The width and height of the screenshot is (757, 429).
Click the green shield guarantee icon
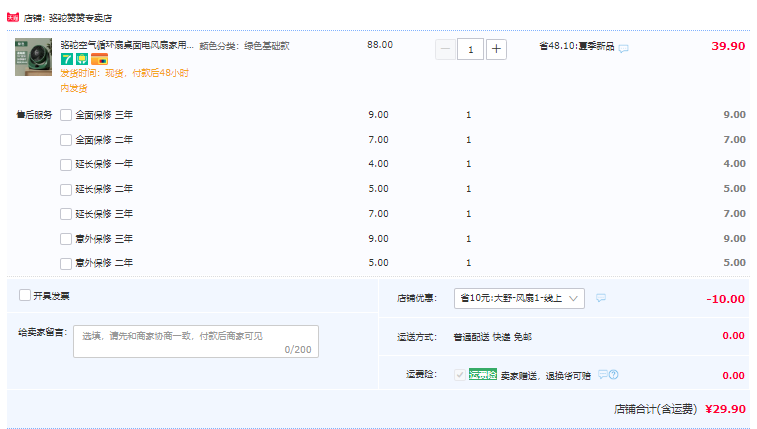pyautogui.click(x=82, y=59)
